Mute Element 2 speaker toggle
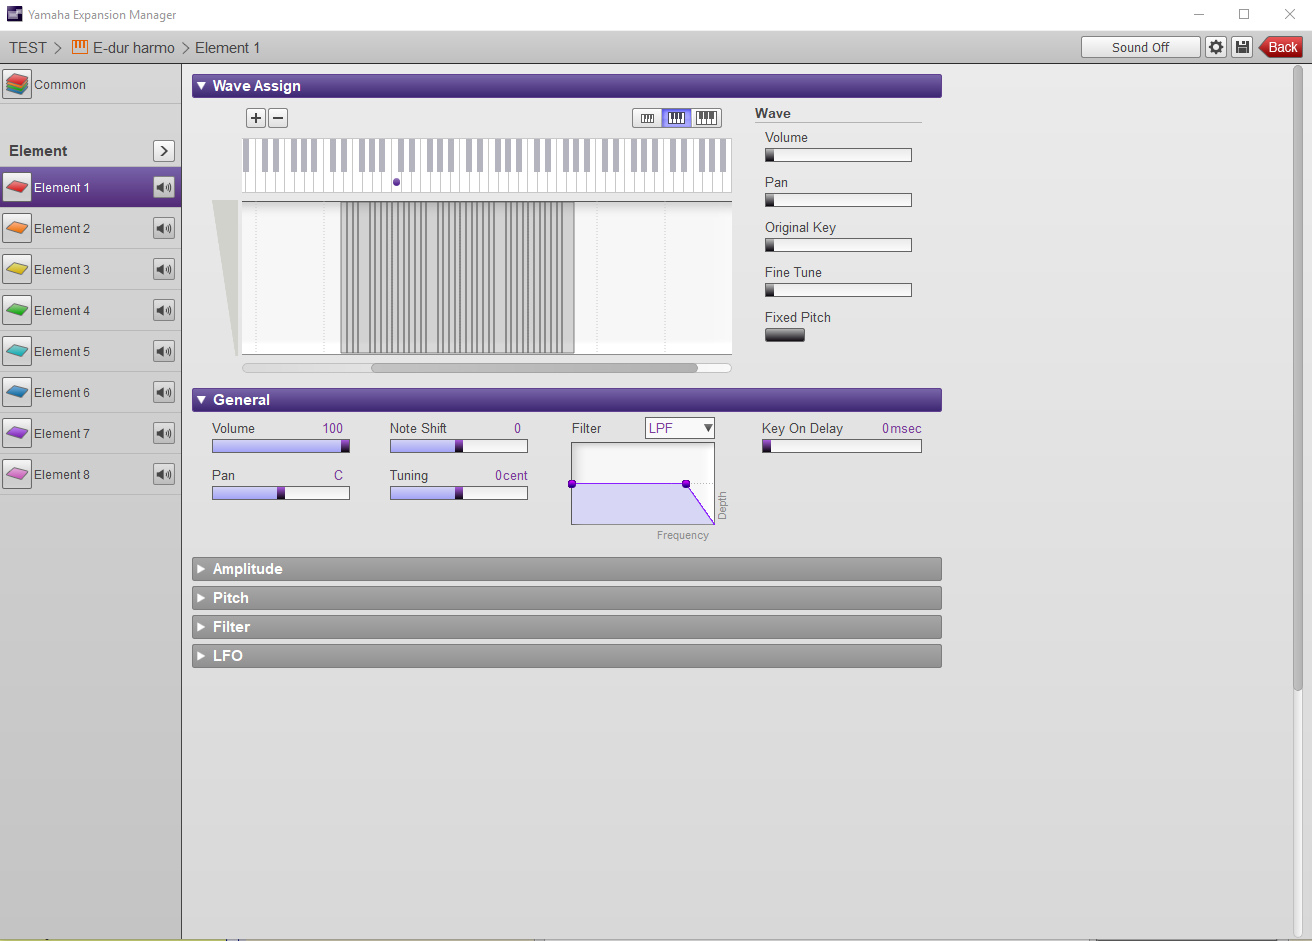Screen dimensions: 1312x941 (x=164, y=228)
